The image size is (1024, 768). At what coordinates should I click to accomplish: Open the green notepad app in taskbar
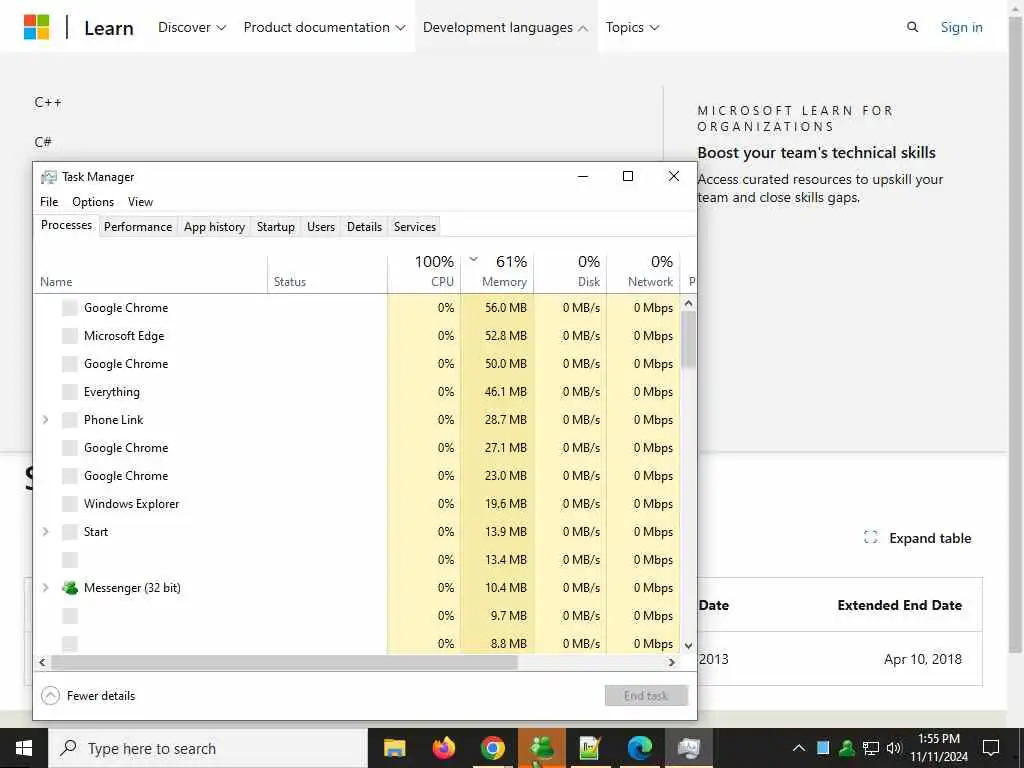tap(590, 748)
